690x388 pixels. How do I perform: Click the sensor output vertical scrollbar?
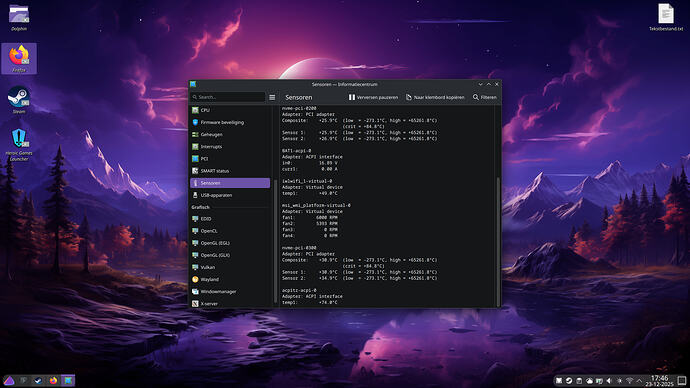[498, 241]
